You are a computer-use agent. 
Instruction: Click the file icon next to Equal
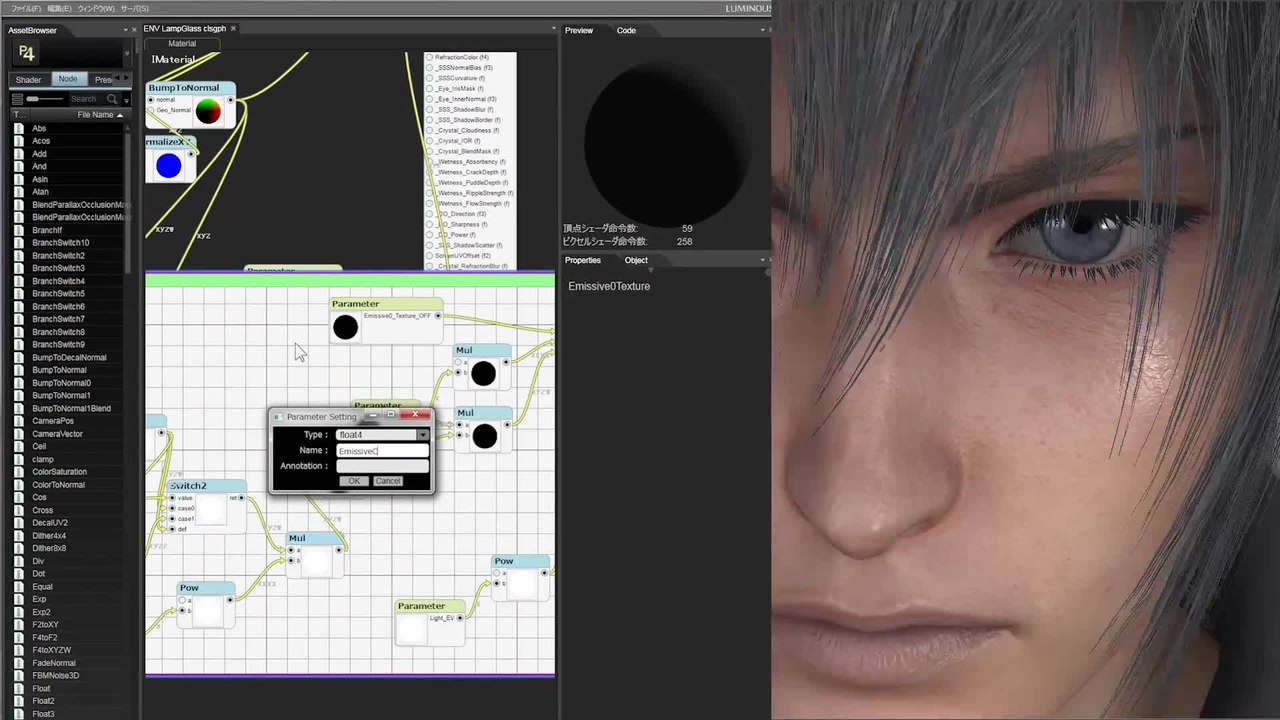pos(19,587)
